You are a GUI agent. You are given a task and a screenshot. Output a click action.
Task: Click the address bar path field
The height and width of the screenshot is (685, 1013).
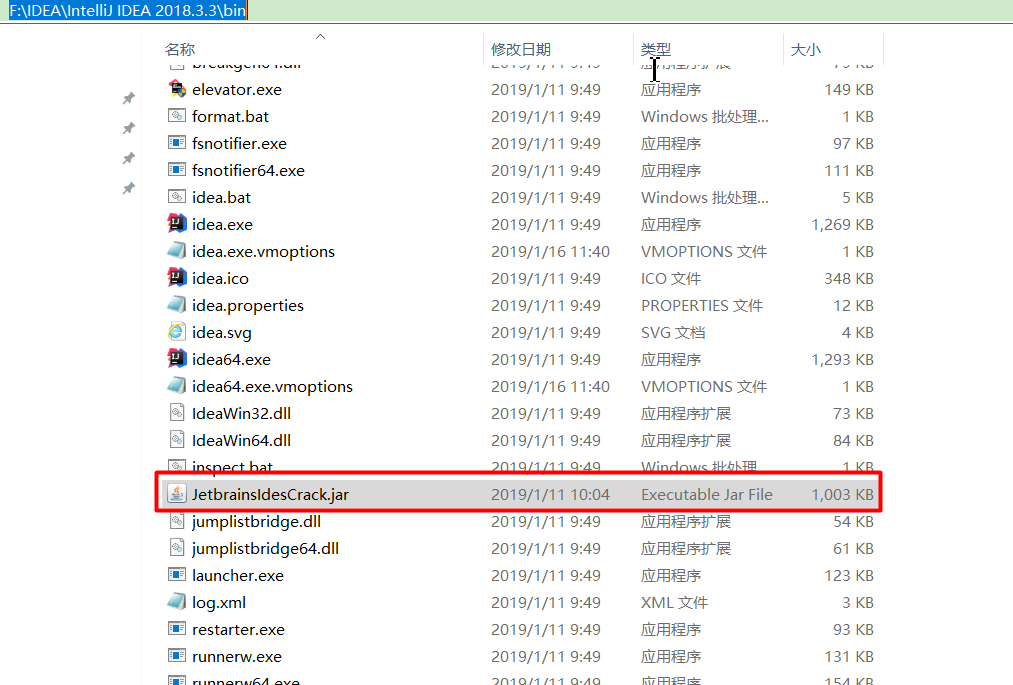[506, 11]
